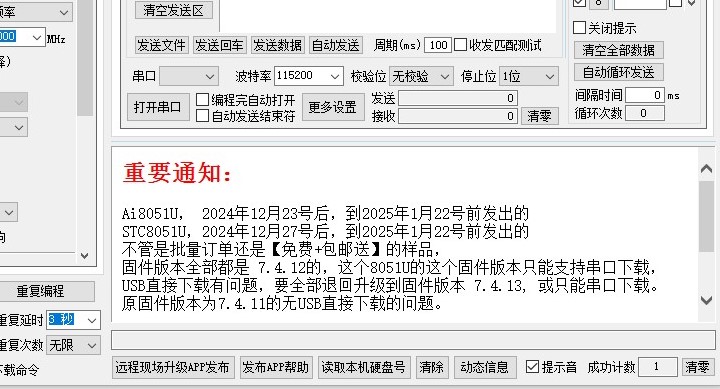Click the 读取本机硬盘号 button
The image size is (720, 389).
click(363, 367)
